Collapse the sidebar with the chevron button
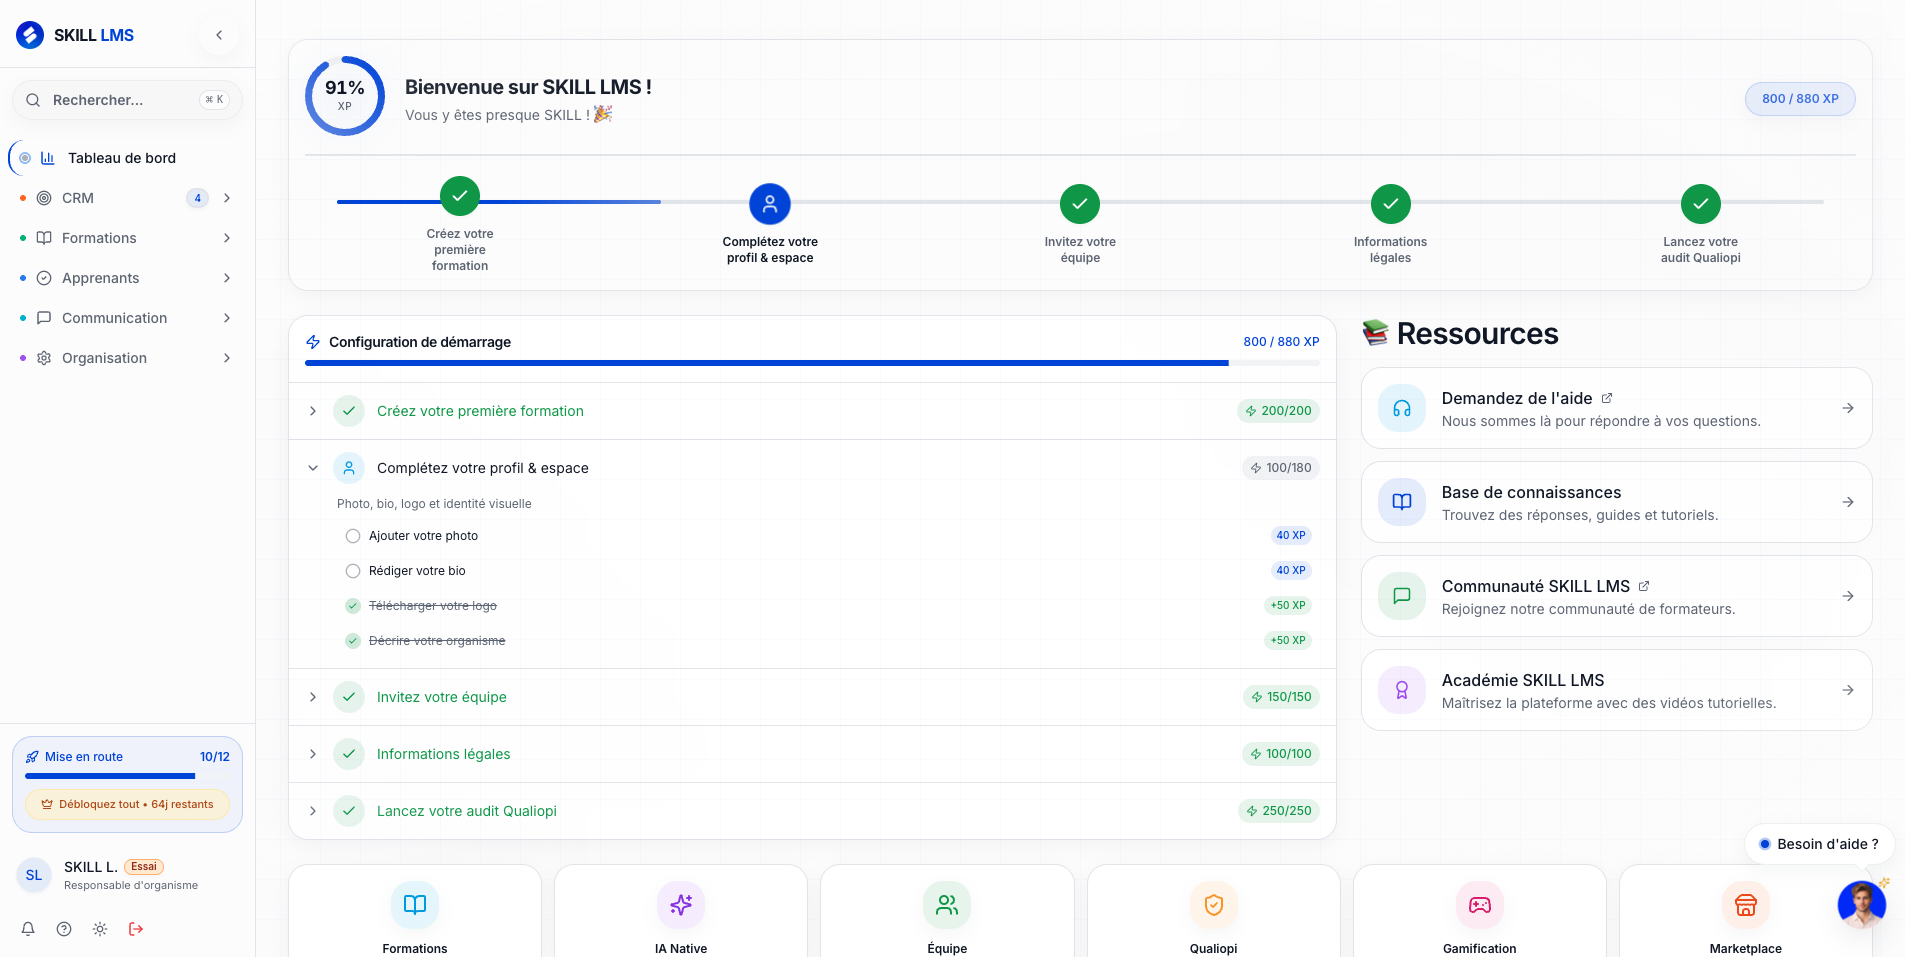Viewport: 1905px width, 957px height. click(x=219, y=35)
